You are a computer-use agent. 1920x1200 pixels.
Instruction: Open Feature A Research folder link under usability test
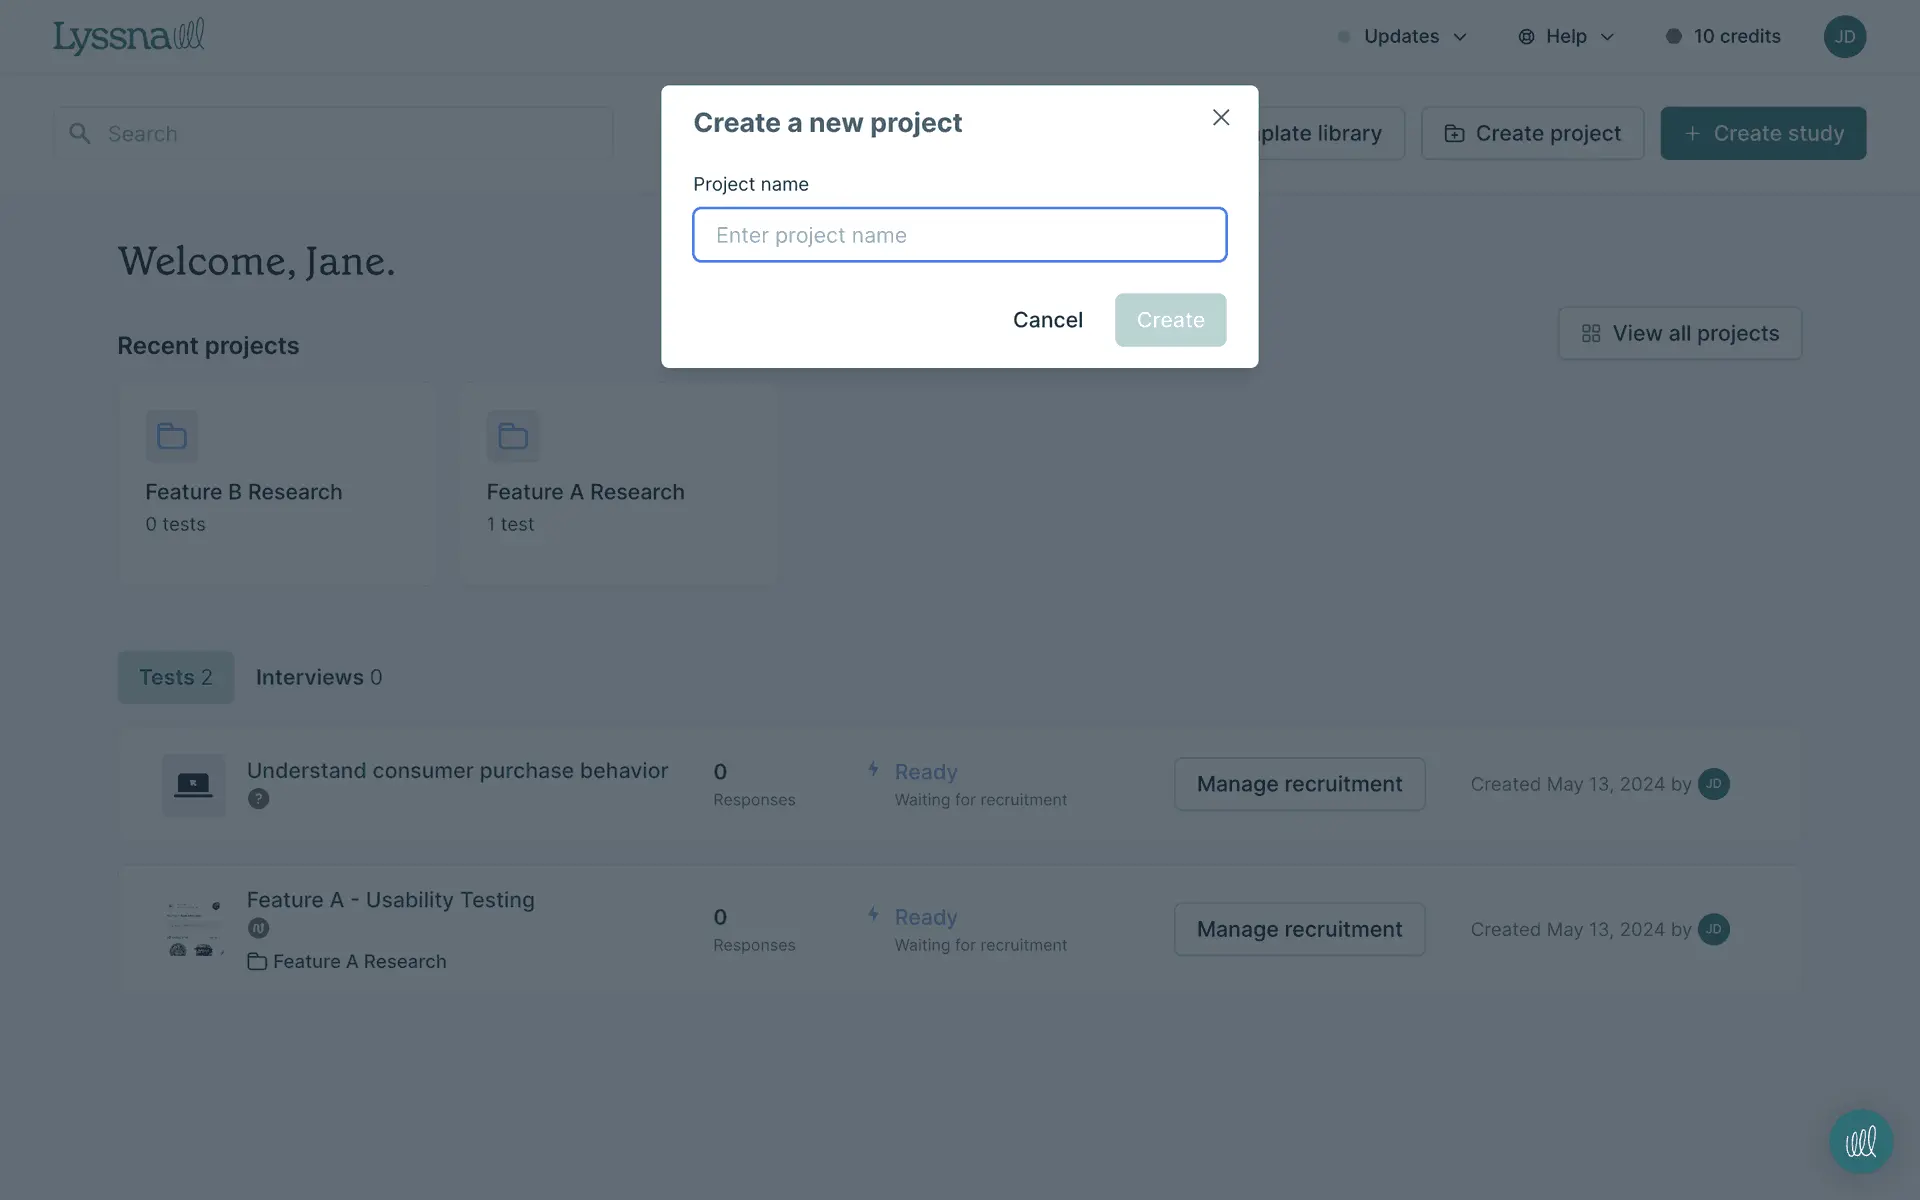pos(358,961)
